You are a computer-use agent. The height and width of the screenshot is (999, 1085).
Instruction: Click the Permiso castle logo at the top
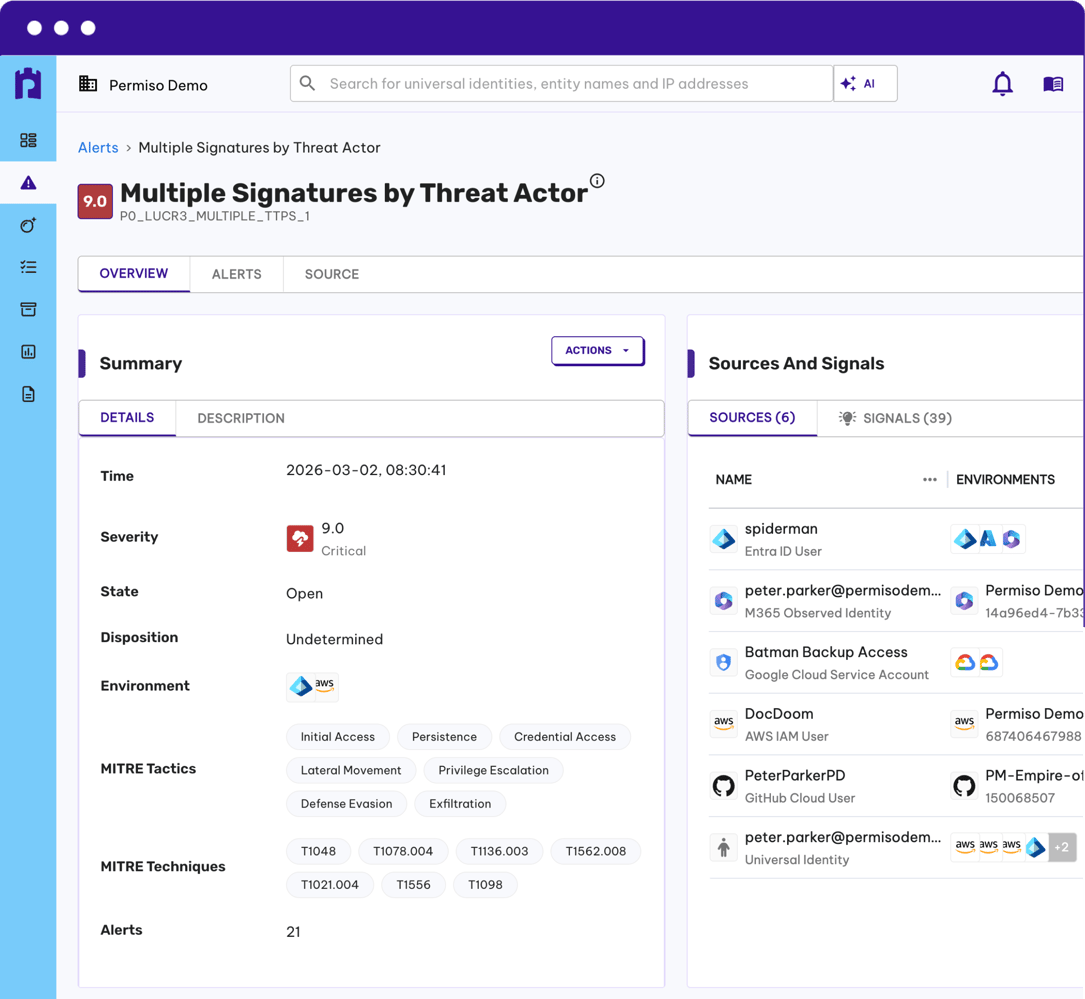(28, 84)
